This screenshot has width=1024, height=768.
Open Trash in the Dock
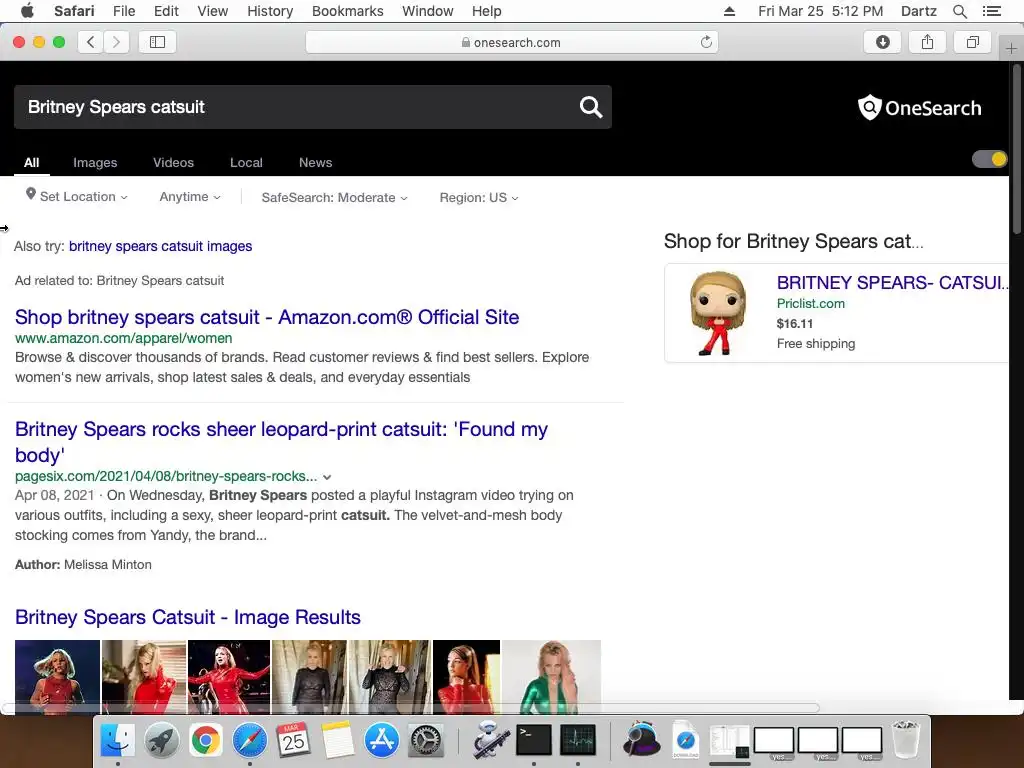[906, 739]
